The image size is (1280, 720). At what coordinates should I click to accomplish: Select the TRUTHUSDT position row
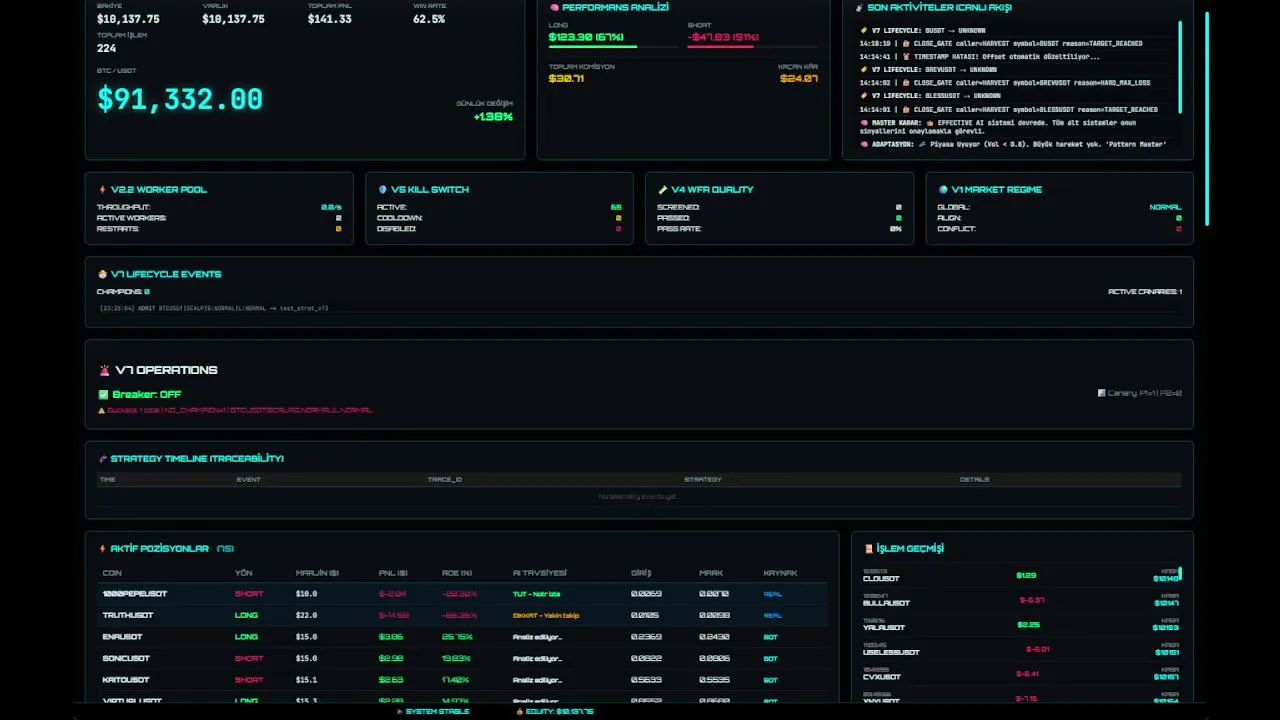[463, 615]
